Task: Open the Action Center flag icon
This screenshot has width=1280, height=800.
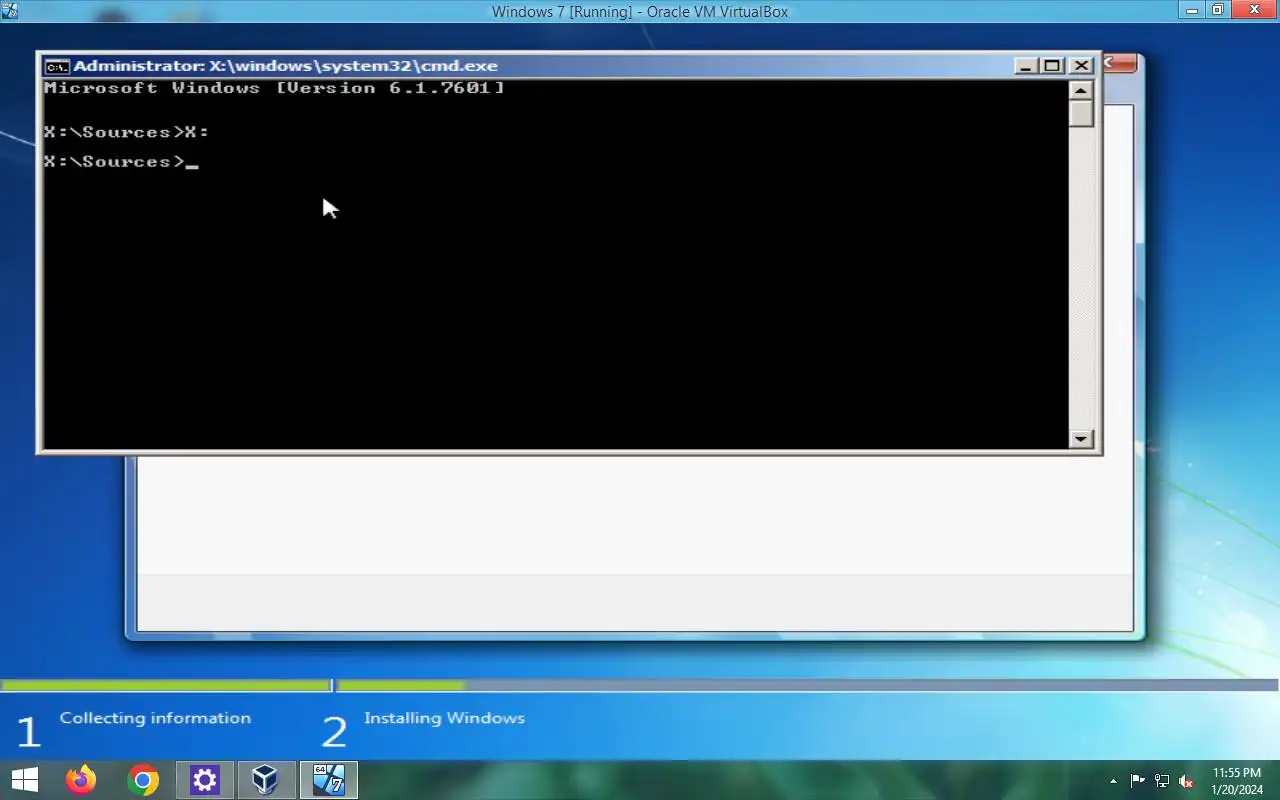Action: [1137, 781]
